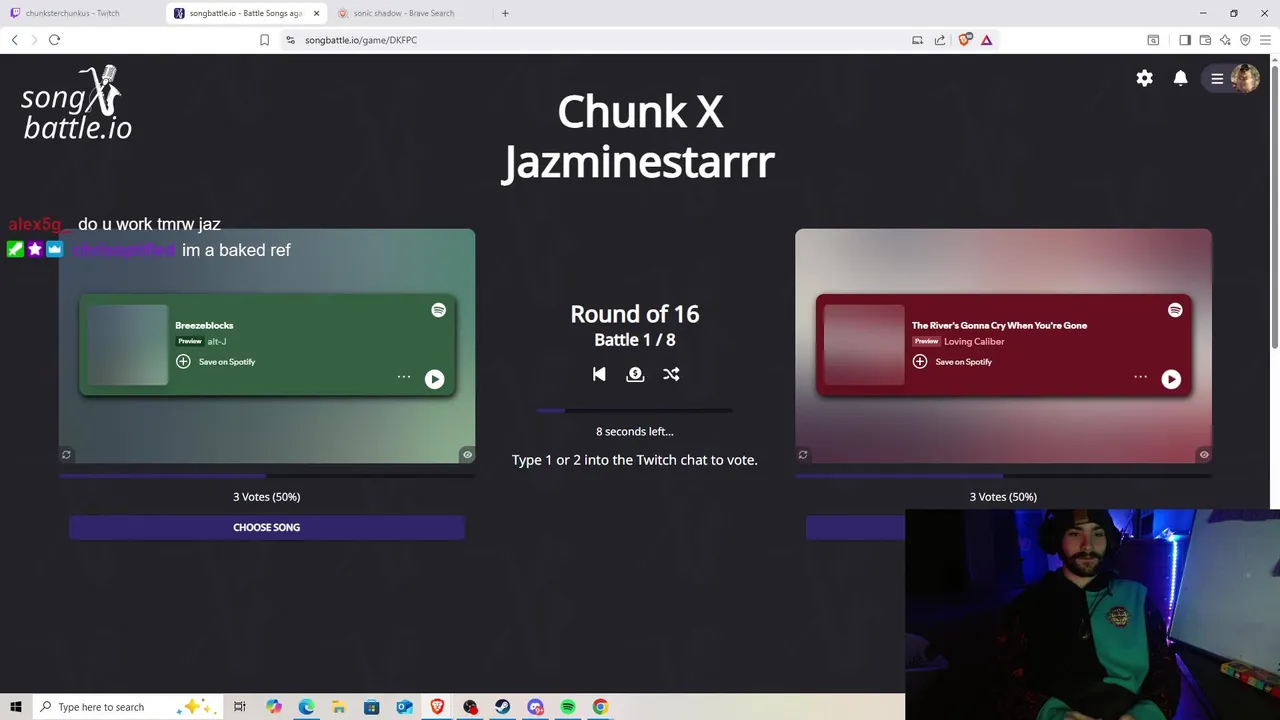The image size is (1280, 720).
Task: Close the songbattle.io tab
Action: click(317, 13)
